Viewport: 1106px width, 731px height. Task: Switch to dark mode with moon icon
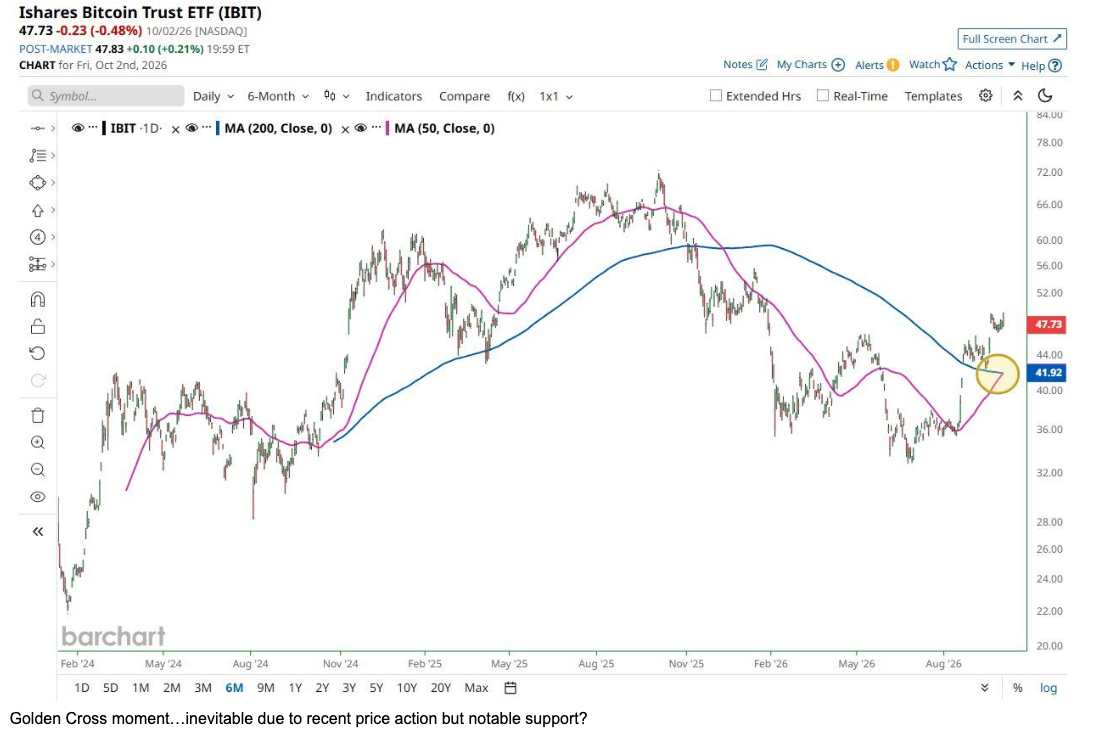pyautogui.click(x=1045, y=95)
